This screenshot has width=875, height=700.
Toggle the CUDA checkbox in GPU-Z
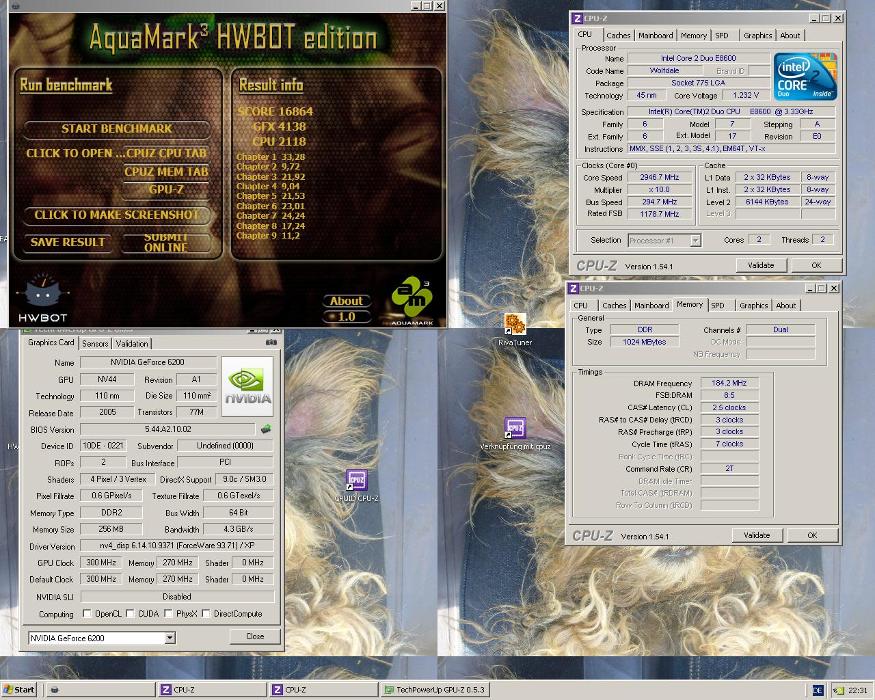130,613
